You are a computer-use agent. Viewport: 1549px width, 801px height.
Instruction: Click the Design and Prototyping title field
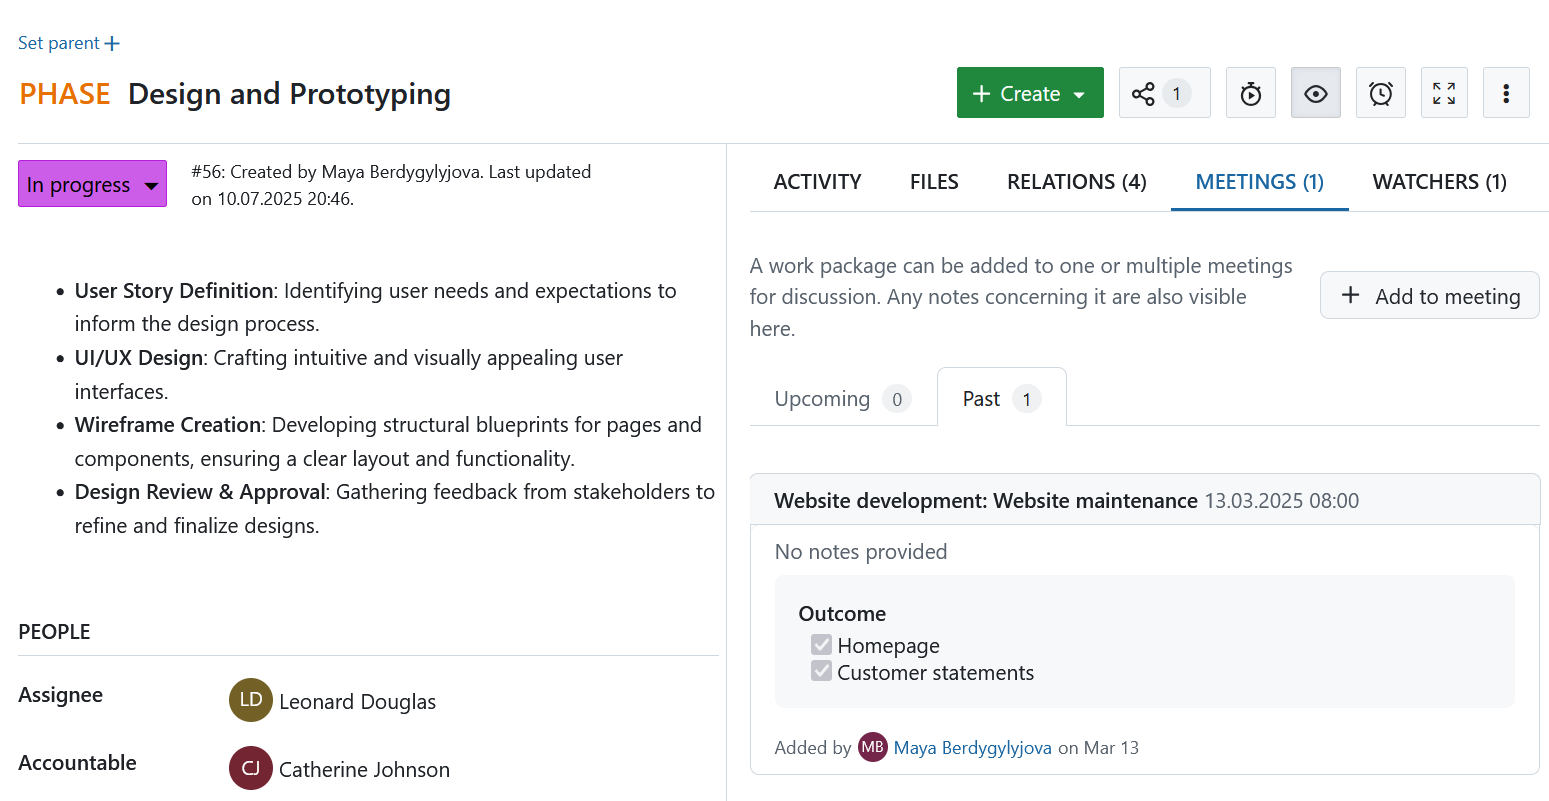pos(289,94)
